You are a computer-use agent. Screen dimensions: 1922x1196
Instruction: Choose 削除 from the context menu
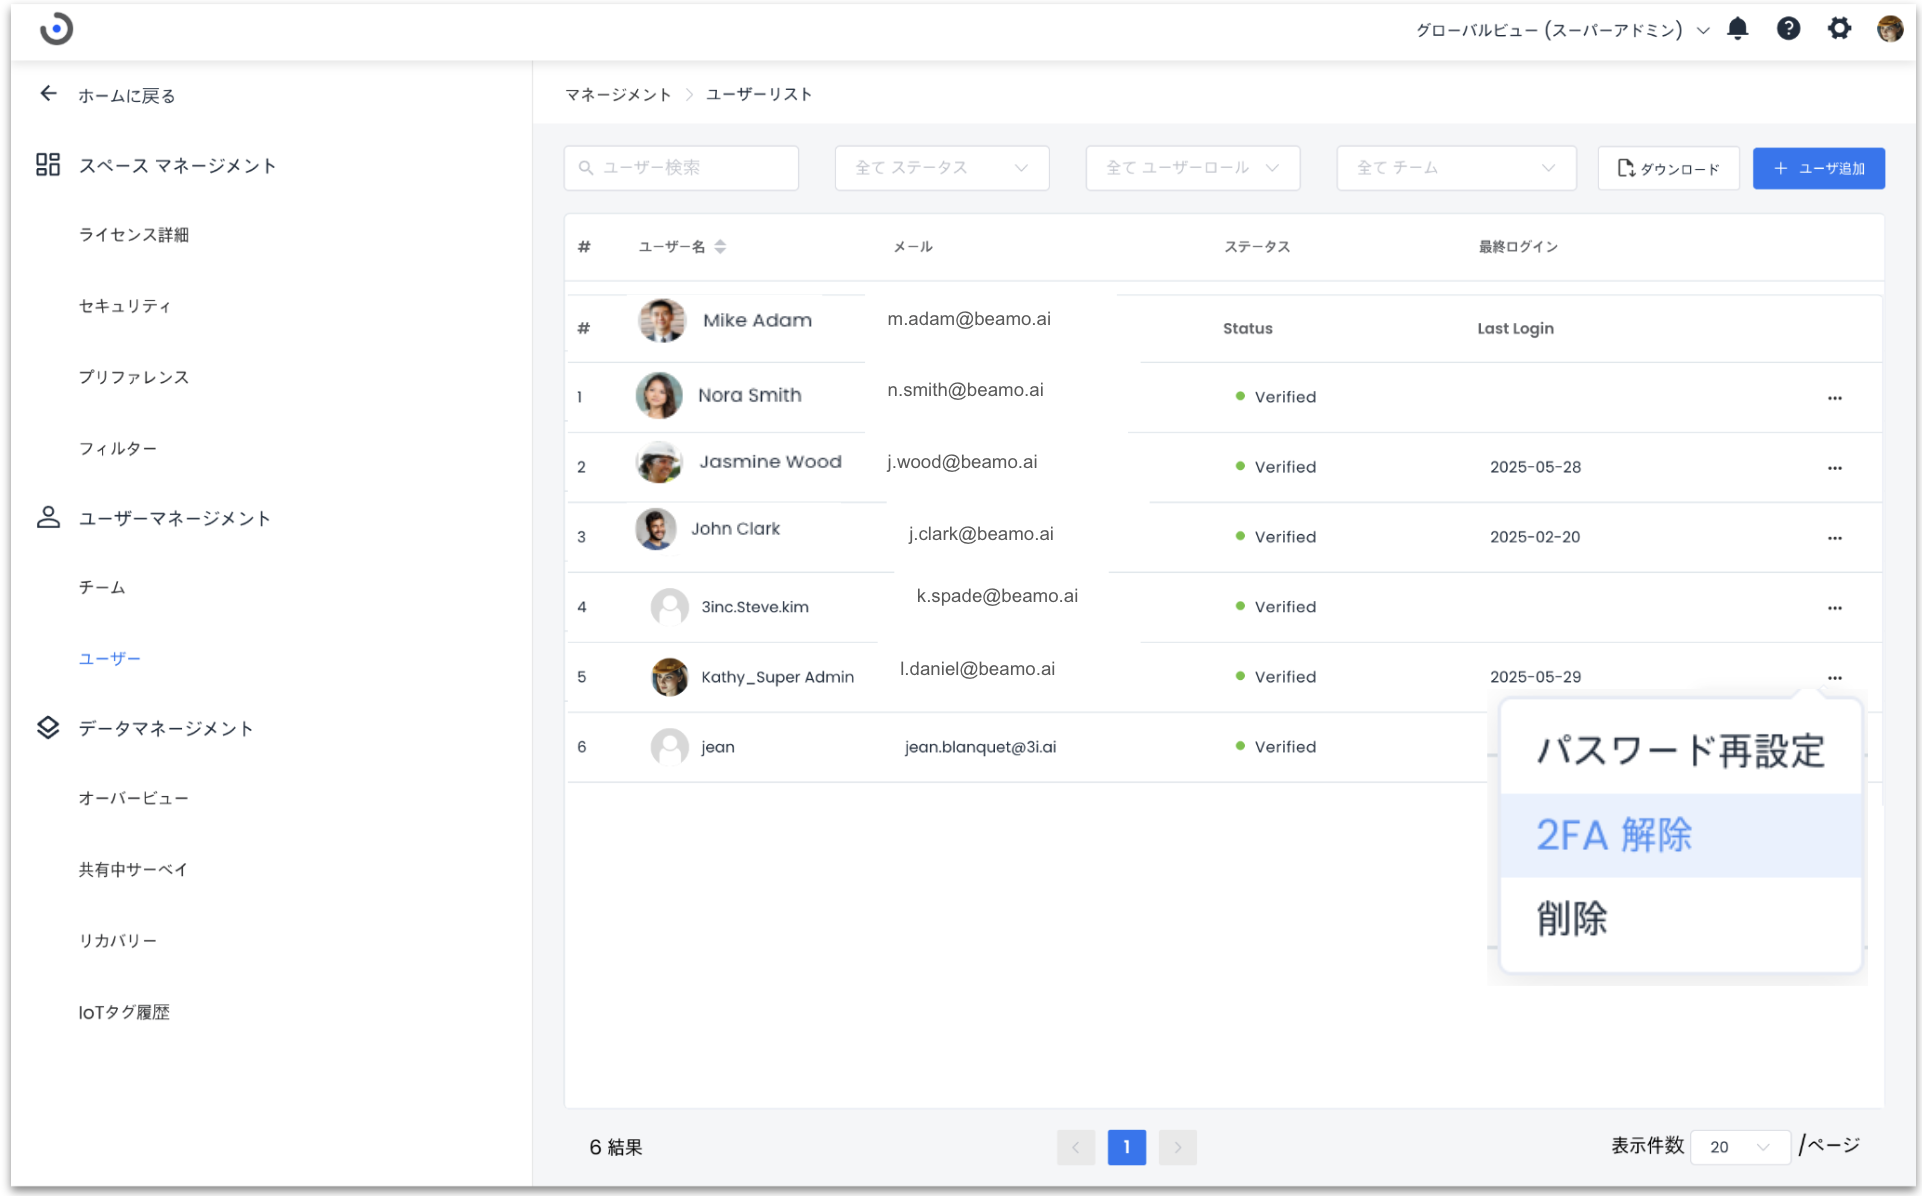[x=1680, y=919]
